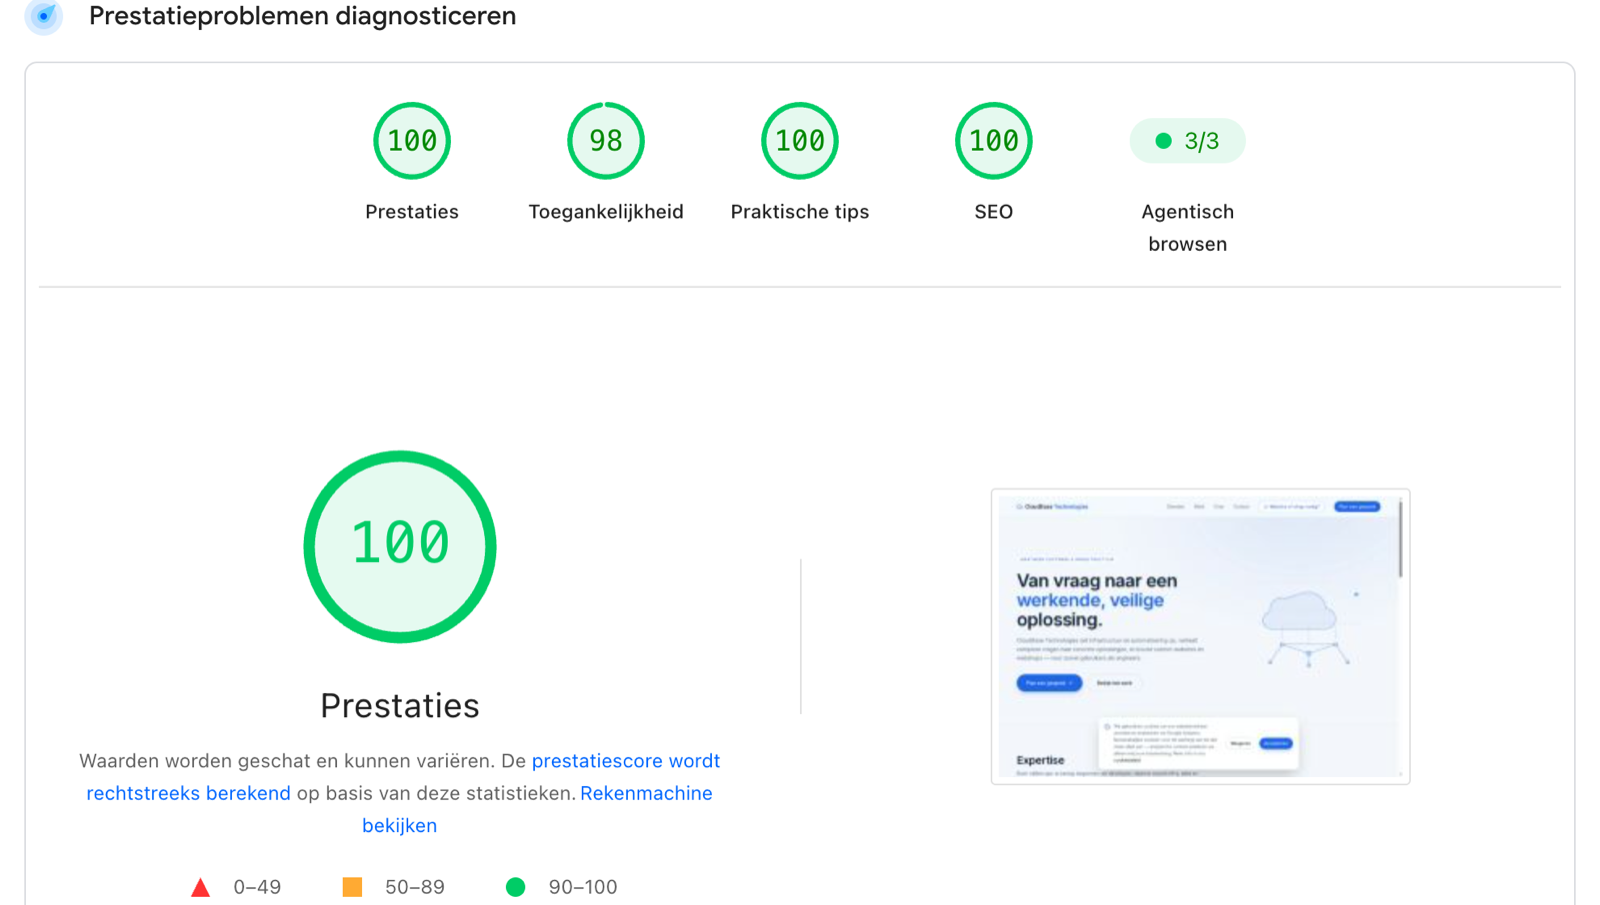Click the red triangle legend icon

(201, 887)
